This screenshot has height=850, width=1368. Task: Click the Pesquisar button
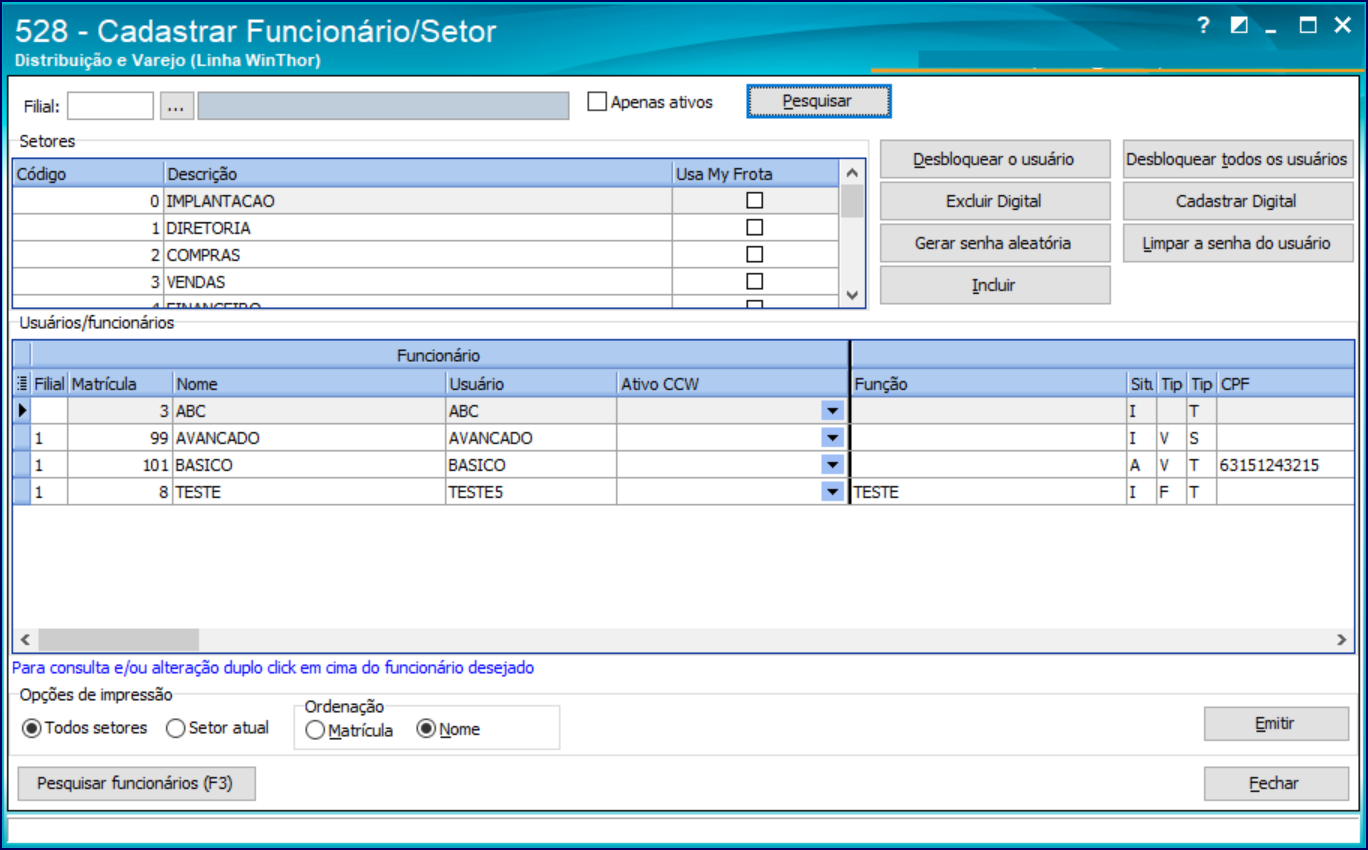pos(817,101)
